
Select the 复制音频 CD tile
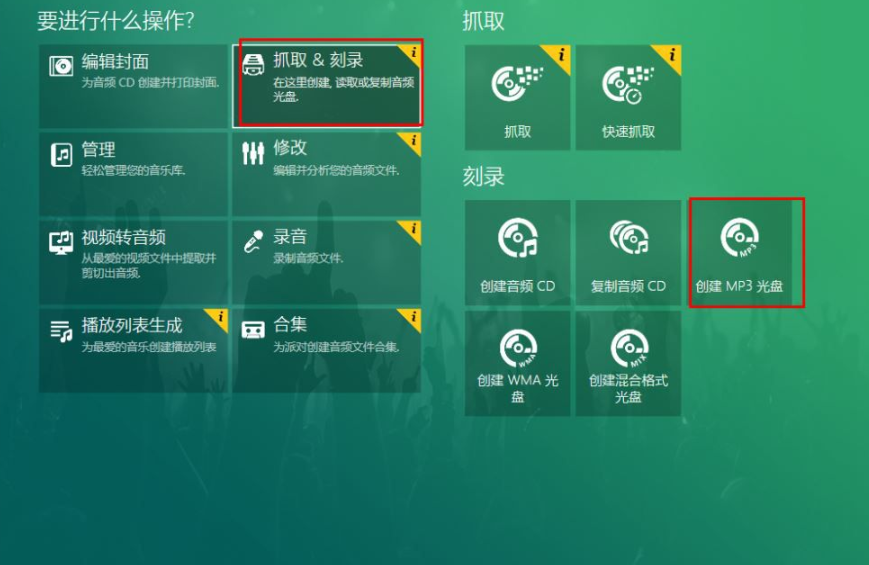(628, 252)
